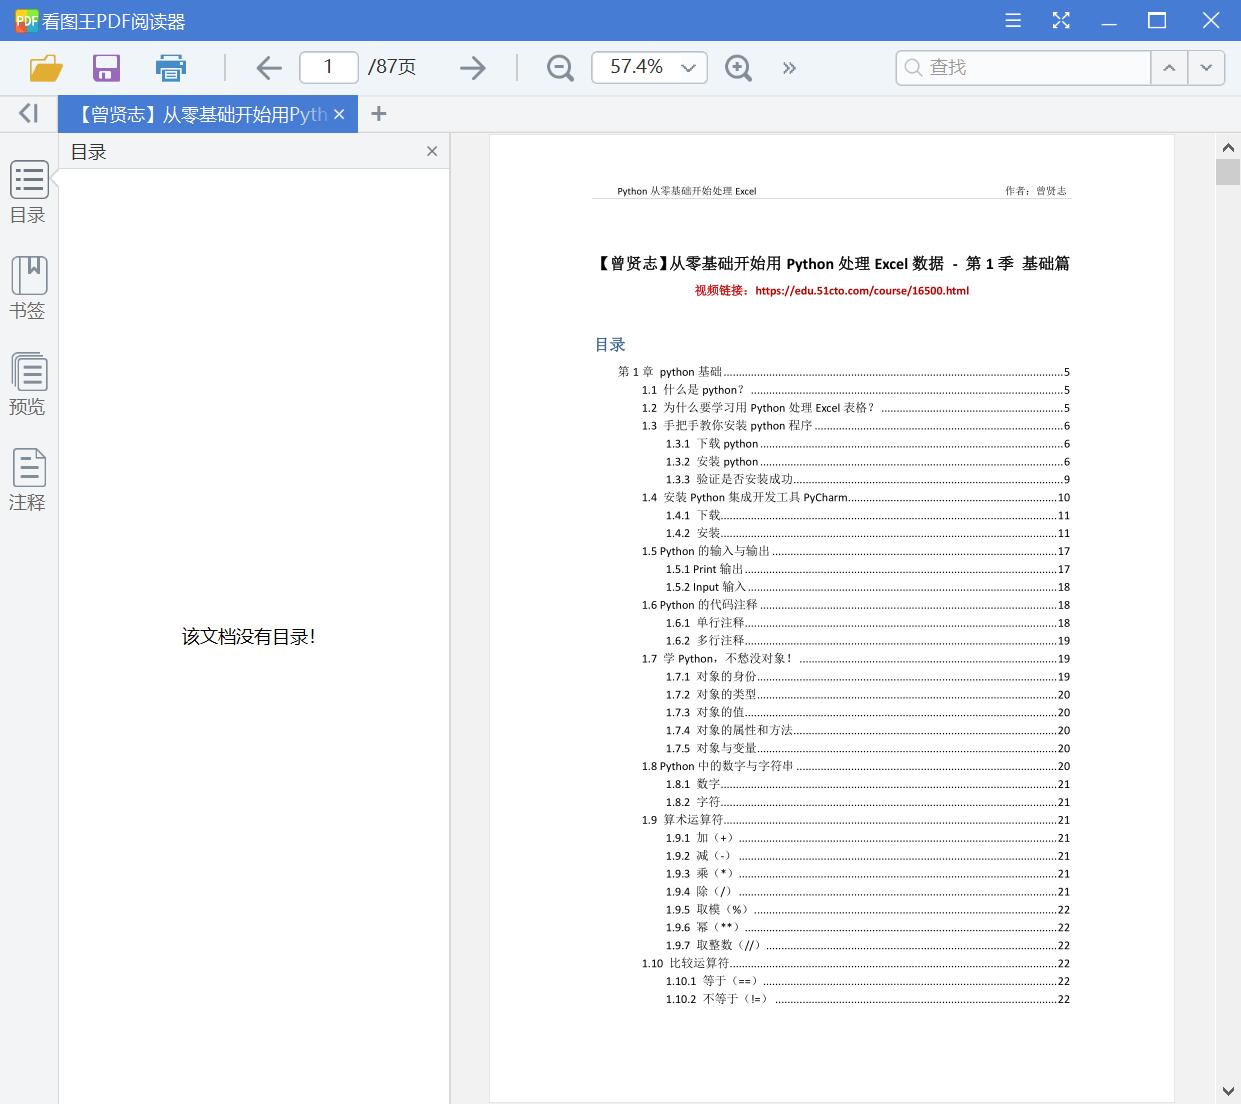This screenshot has width=1241, height=1104.
Task: Collapse the 目录 sidebar panel
Action: click(432, 151)
